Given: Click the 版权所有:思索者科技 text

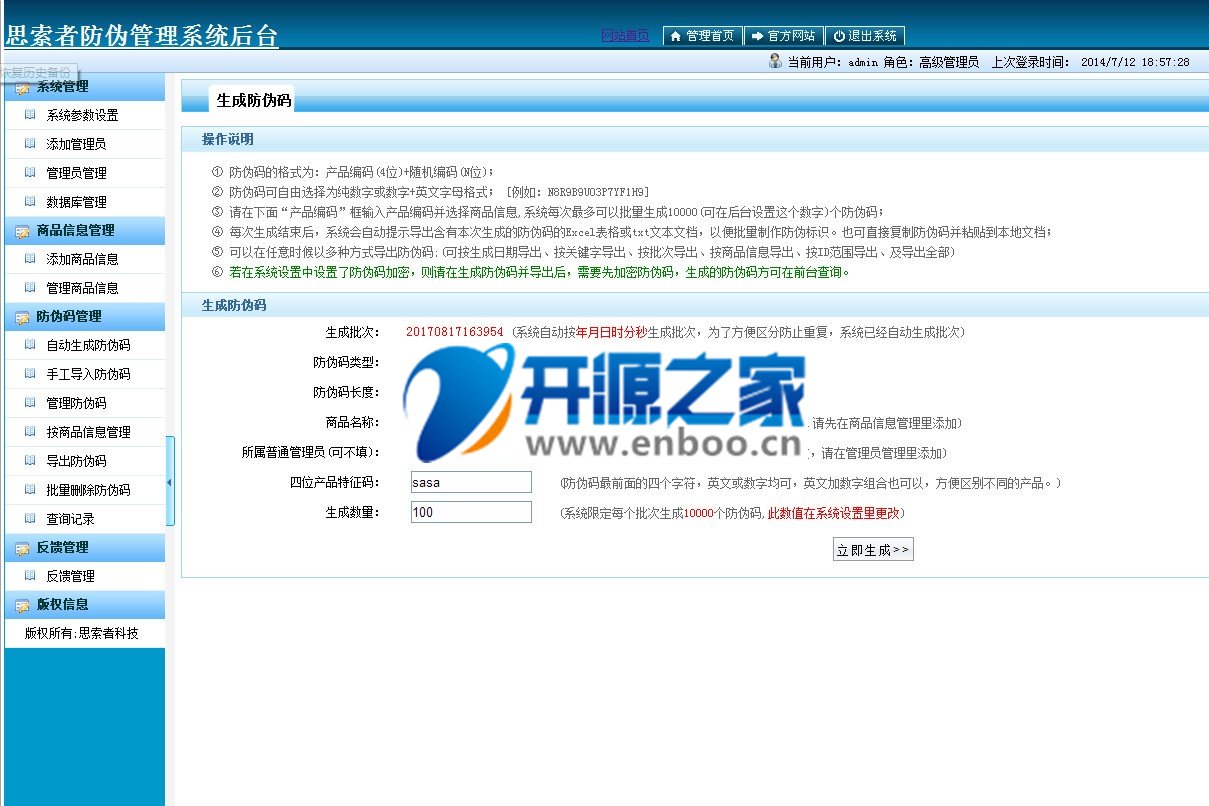Looking at the screenshot, I should (82, 633).
